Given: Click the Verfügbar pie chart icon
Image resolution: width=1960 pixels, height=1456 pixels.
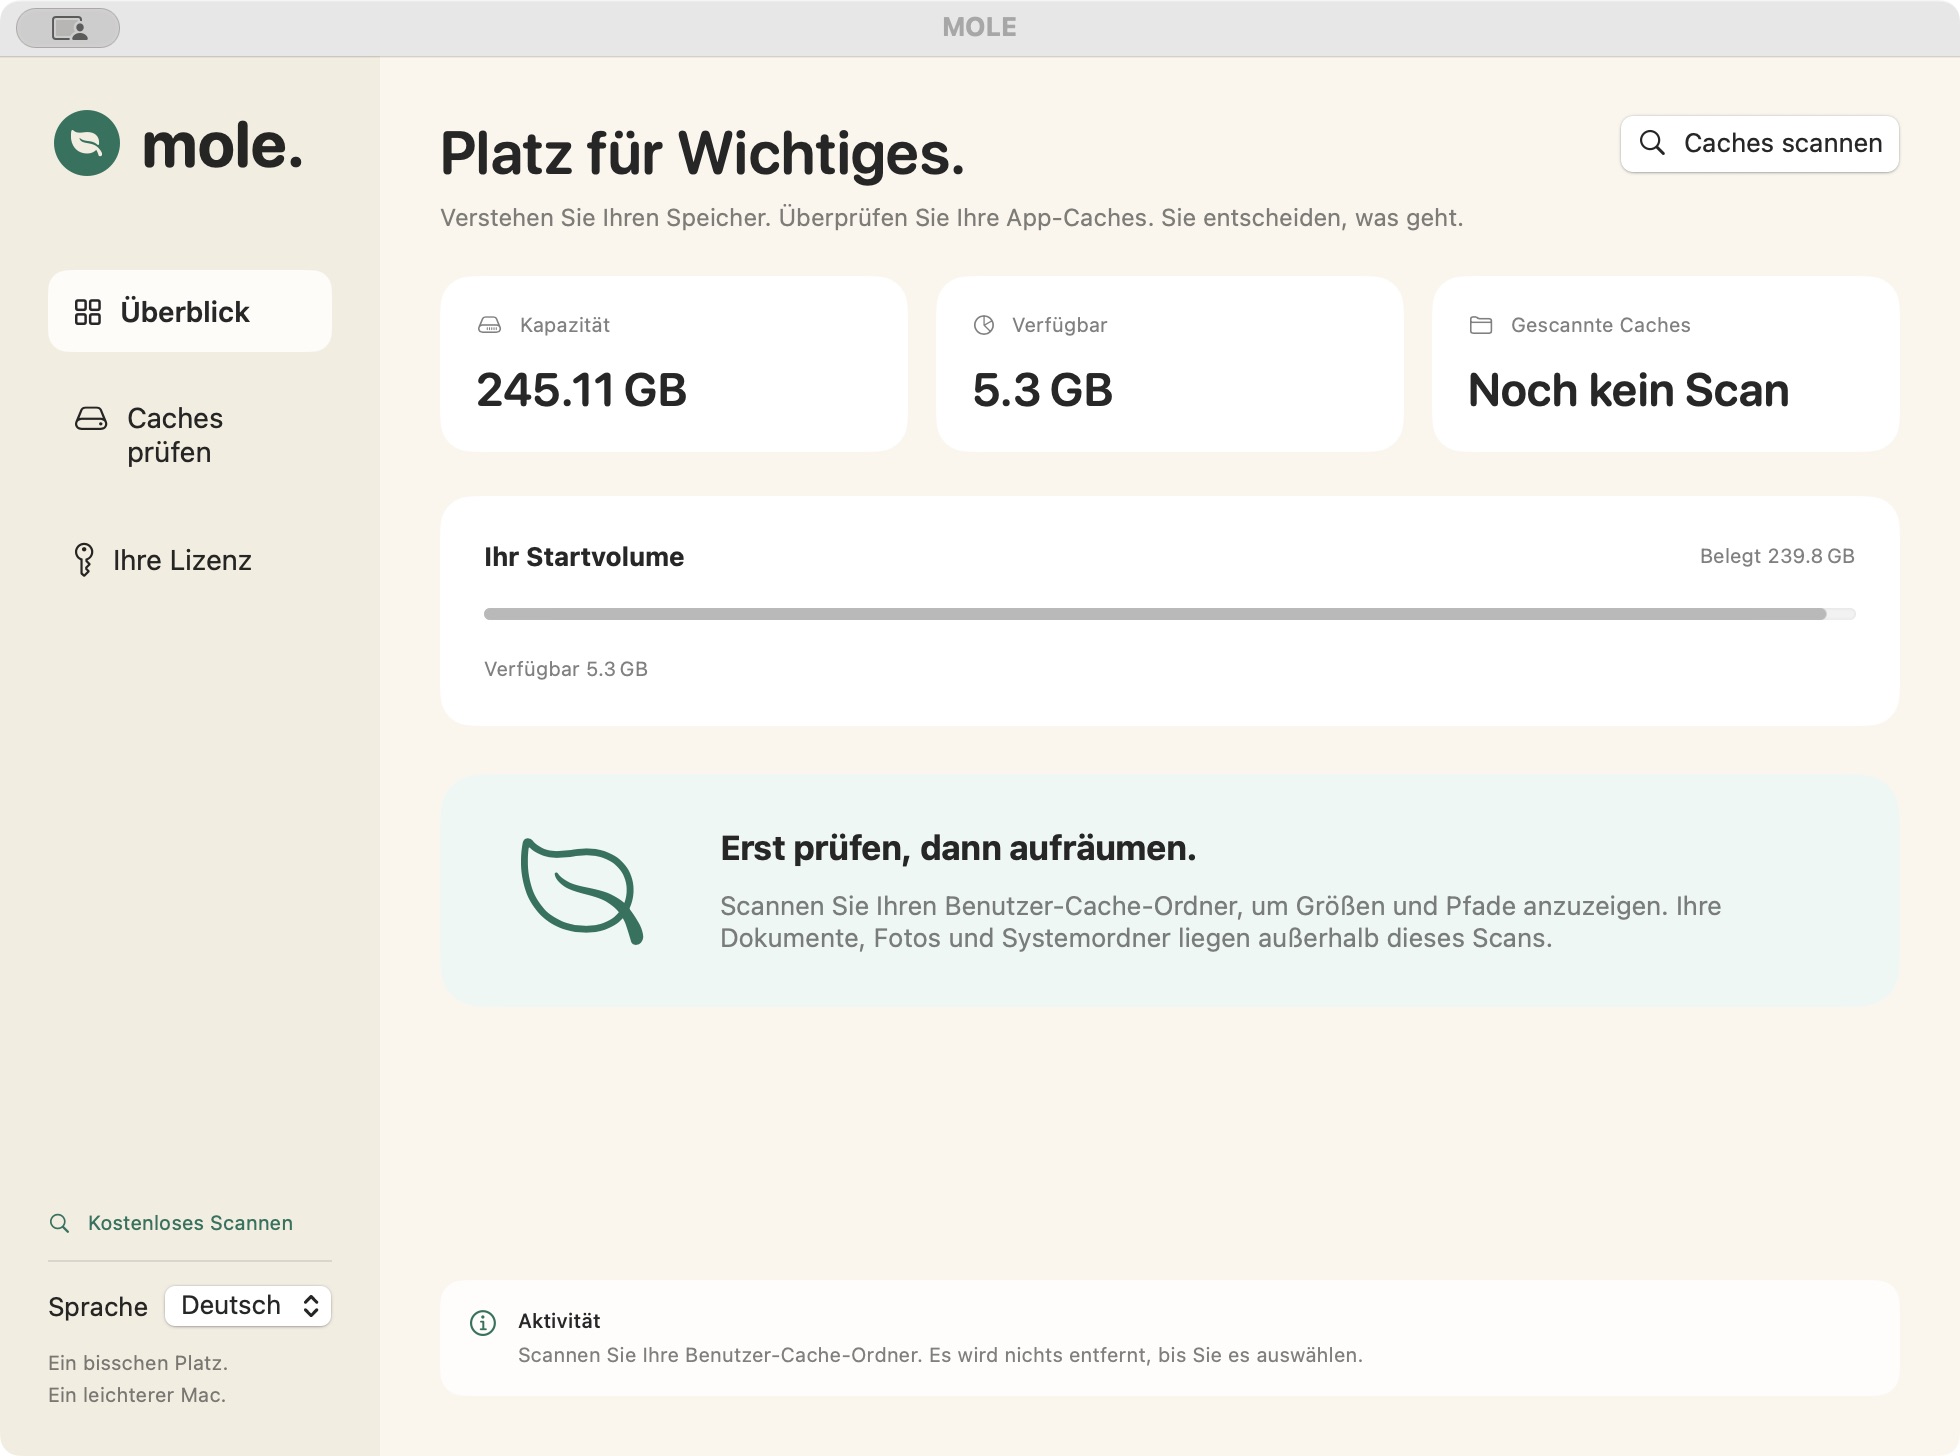Looking at the screenshot, I should pyautogui.click(x=984, y=325).
